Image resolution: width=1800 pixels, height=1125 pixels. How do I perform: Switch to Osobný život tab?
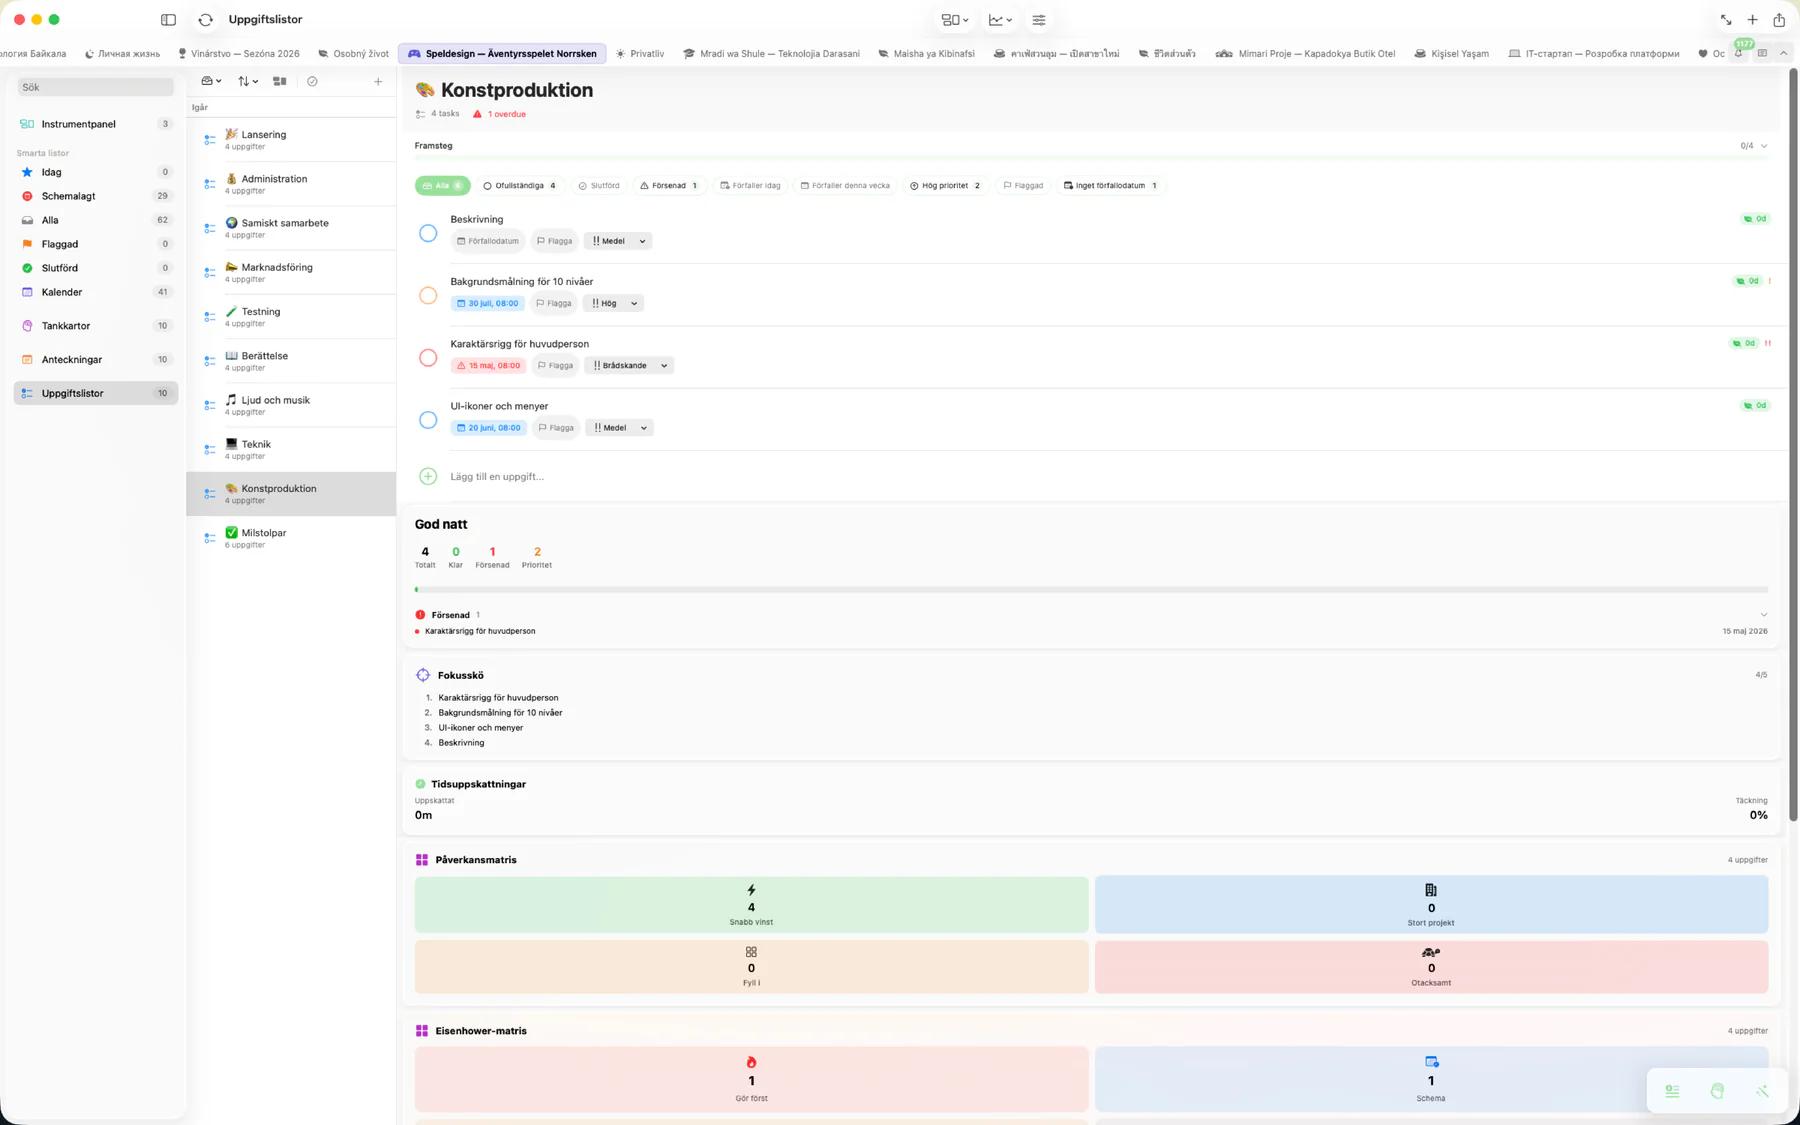pyautogui.click(x=353, y=54)
